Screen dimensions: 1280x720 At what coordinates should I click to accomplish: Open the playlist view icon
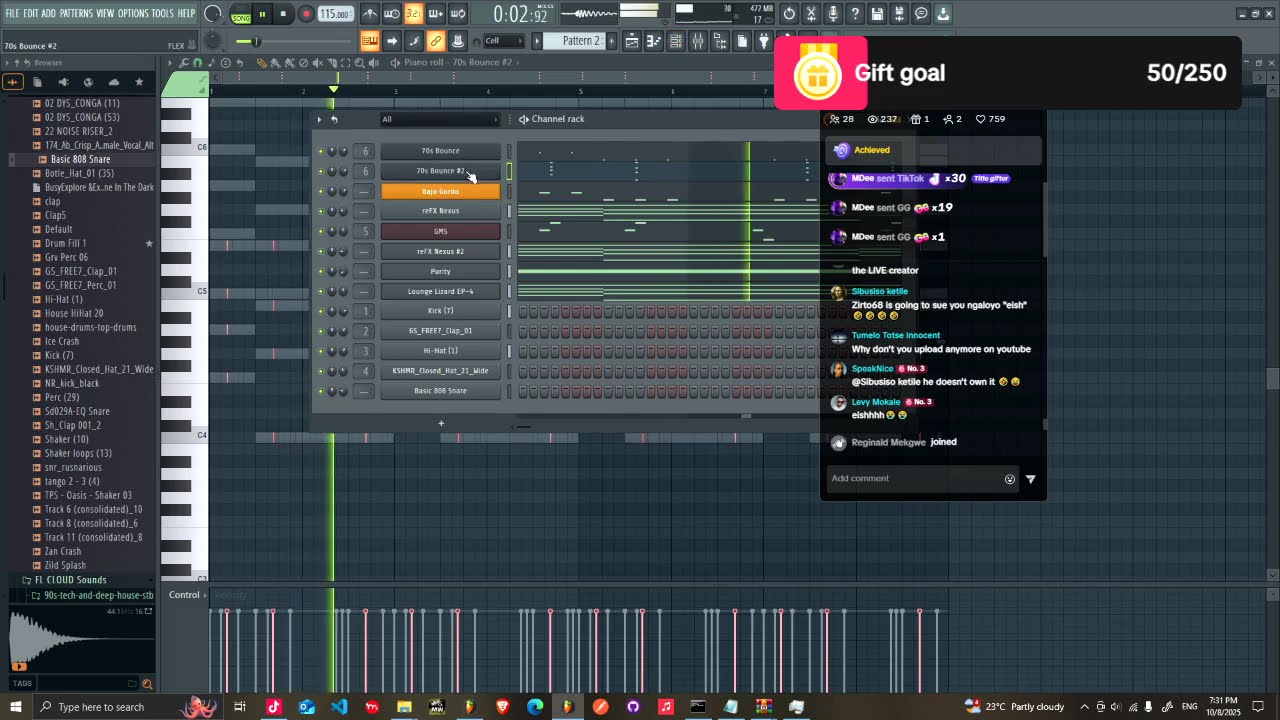coord(632,41)
